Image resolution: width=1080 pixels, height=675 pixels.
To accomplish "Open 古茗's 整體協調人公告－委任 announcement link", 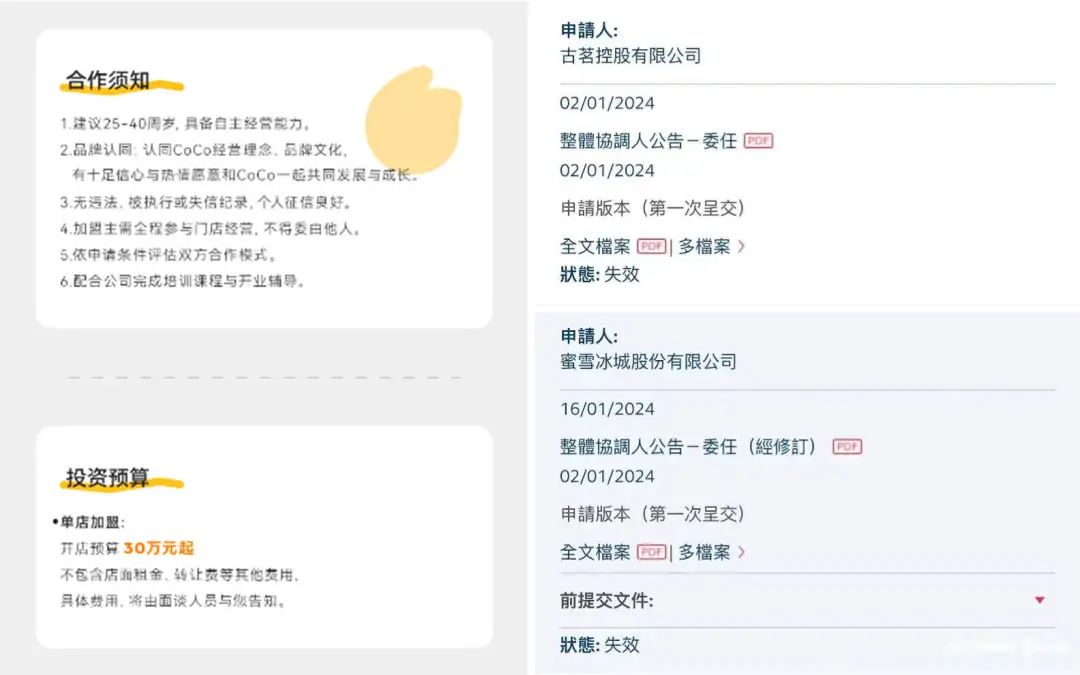I will (x=648, y=141).
